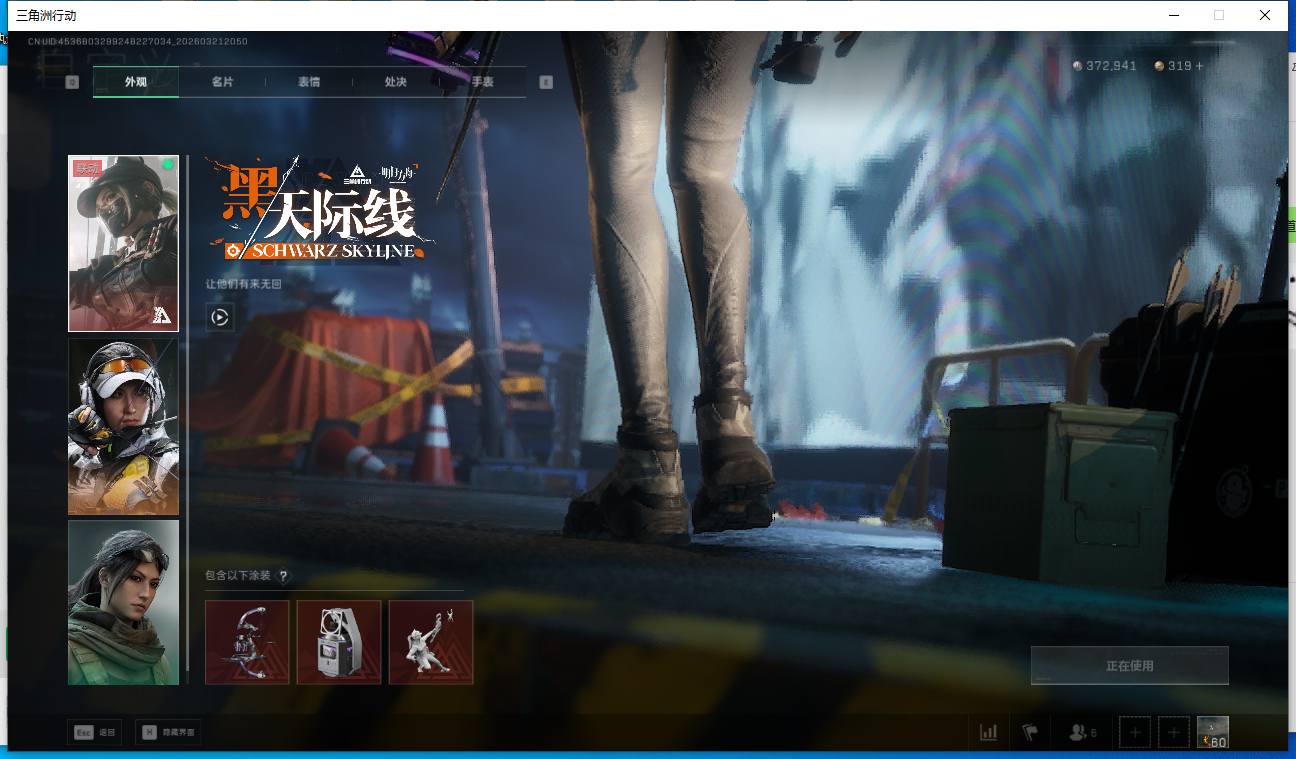
Task: Go to the 处决 tab
Action: pos(396,82)
